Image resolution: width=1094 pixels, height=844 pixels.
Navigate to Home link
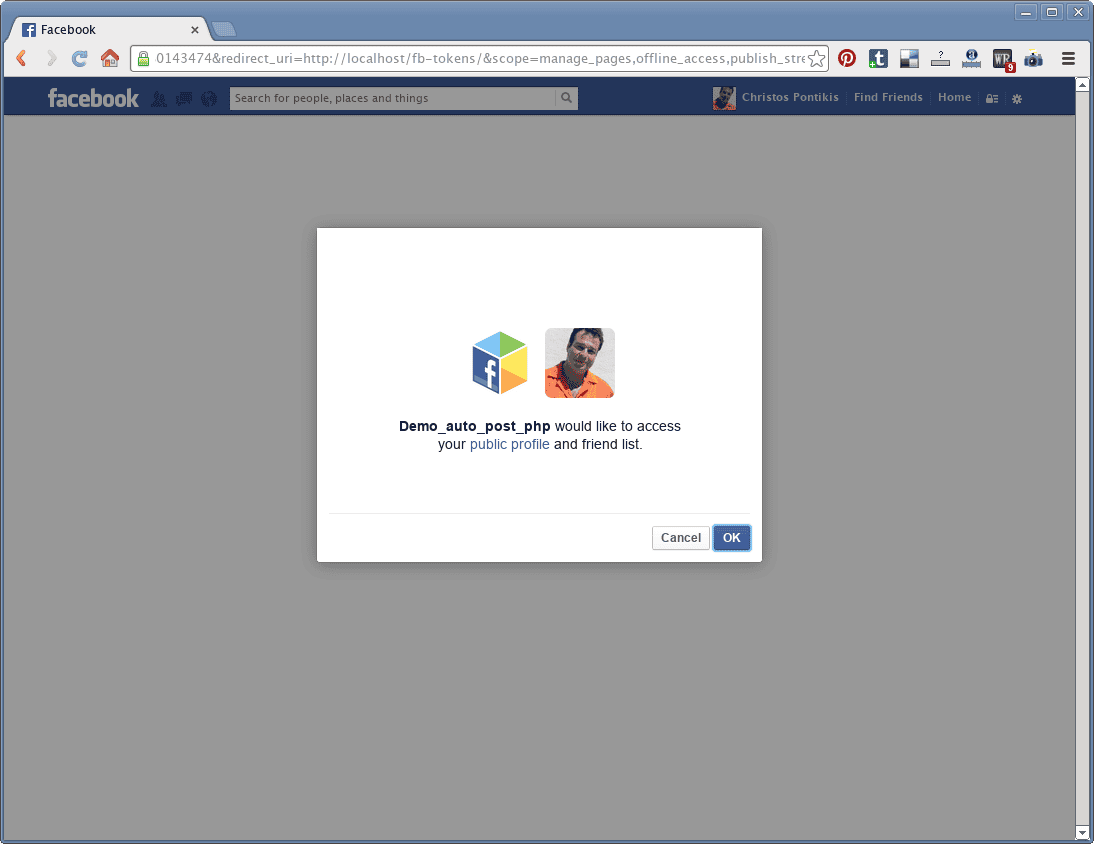[954, 98]
